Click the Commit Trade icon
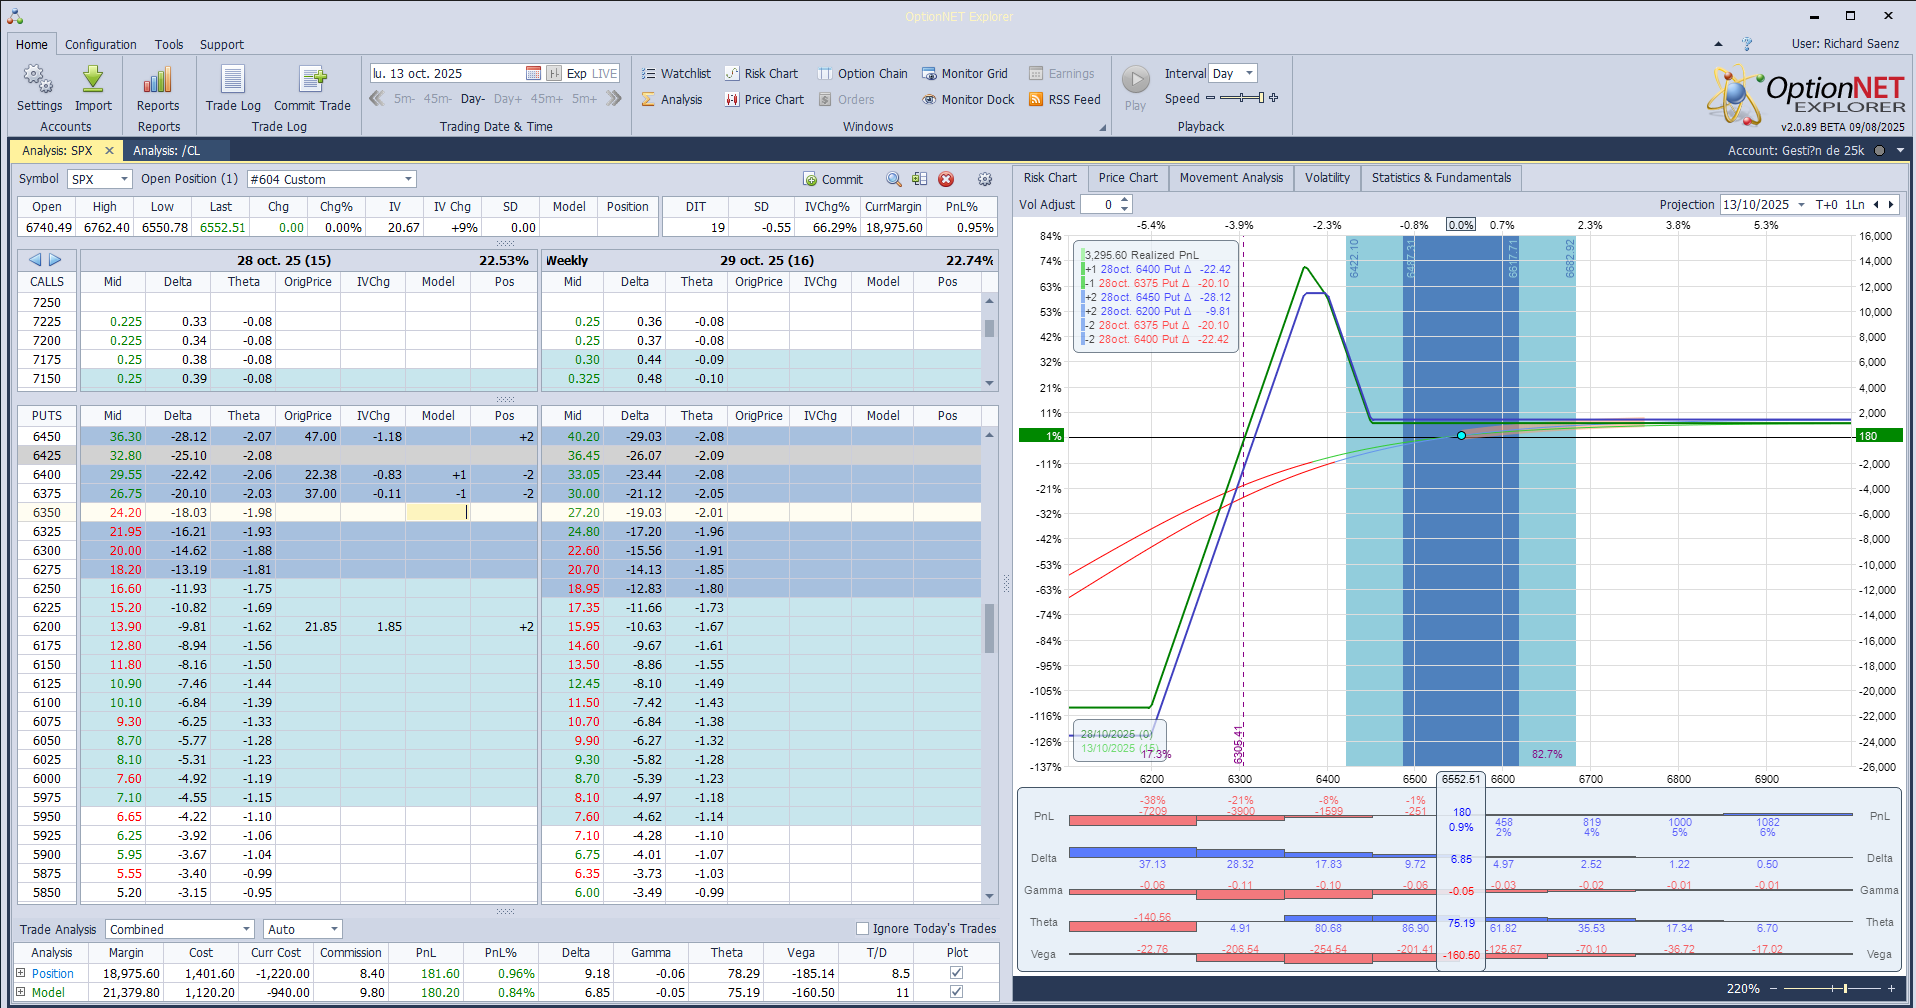Image resolution: width=1916 pixels, height=1008 pixels. [312, 80]
